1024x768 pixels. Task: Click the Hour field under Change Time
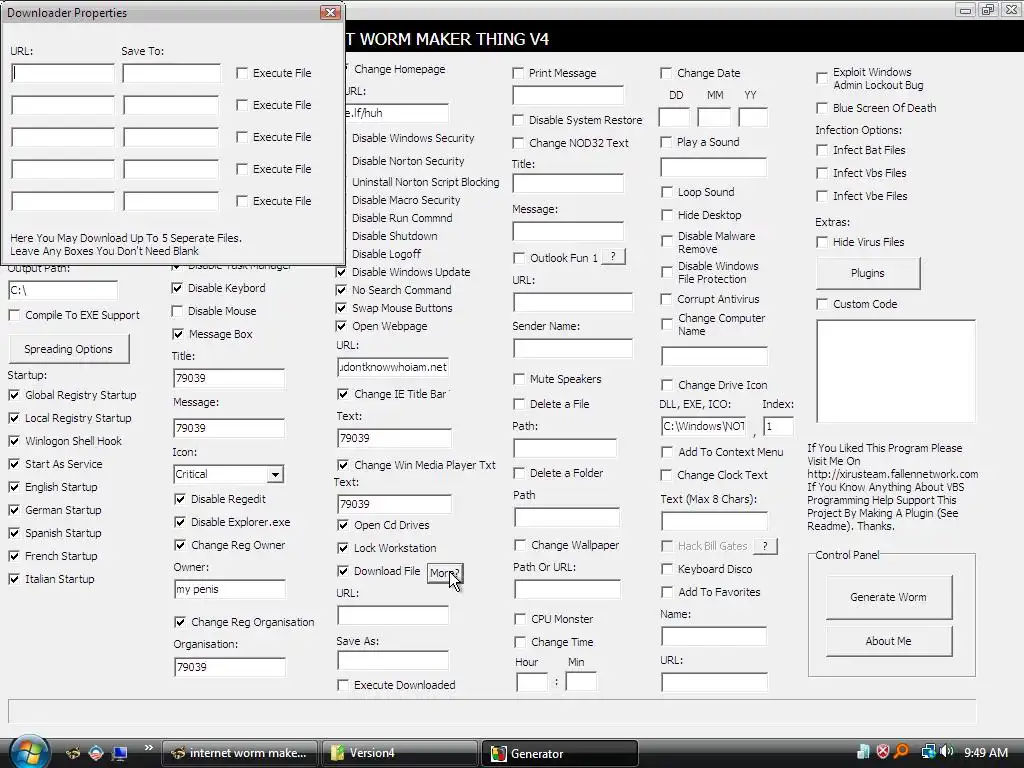532,682
